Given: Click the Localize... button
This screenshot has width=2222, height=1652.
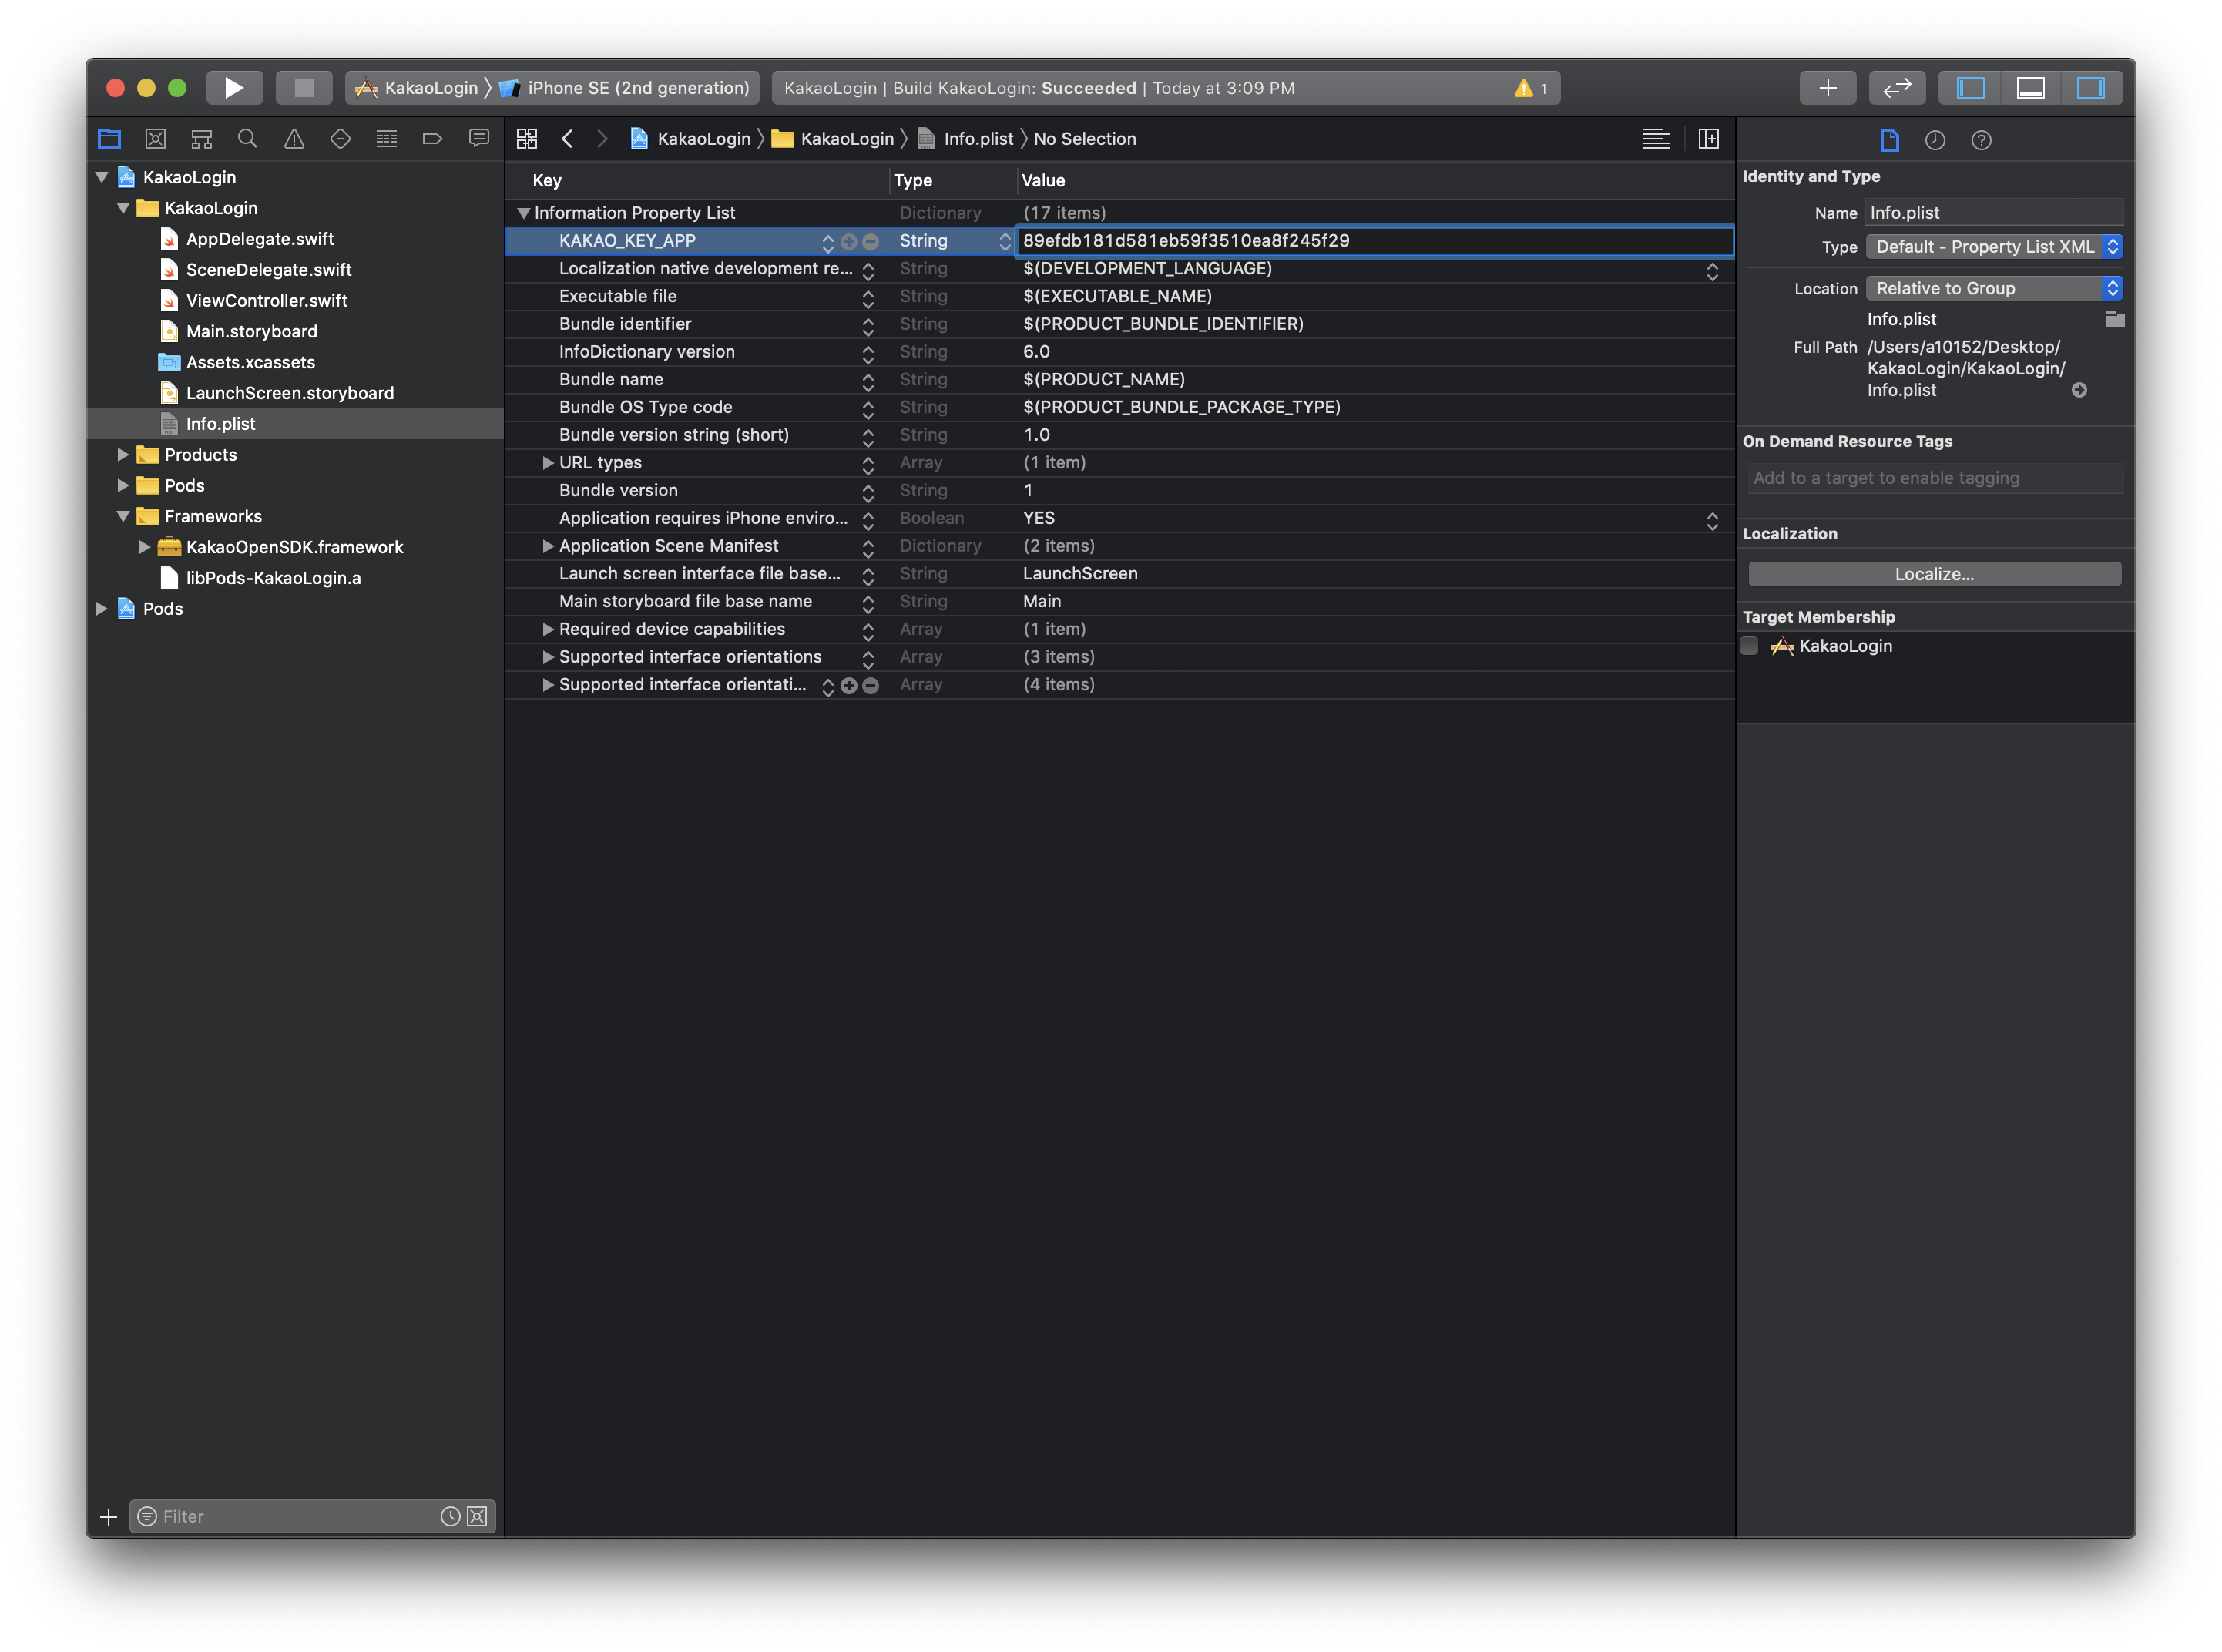Looking at the screenshot, I should point(1934,574).
